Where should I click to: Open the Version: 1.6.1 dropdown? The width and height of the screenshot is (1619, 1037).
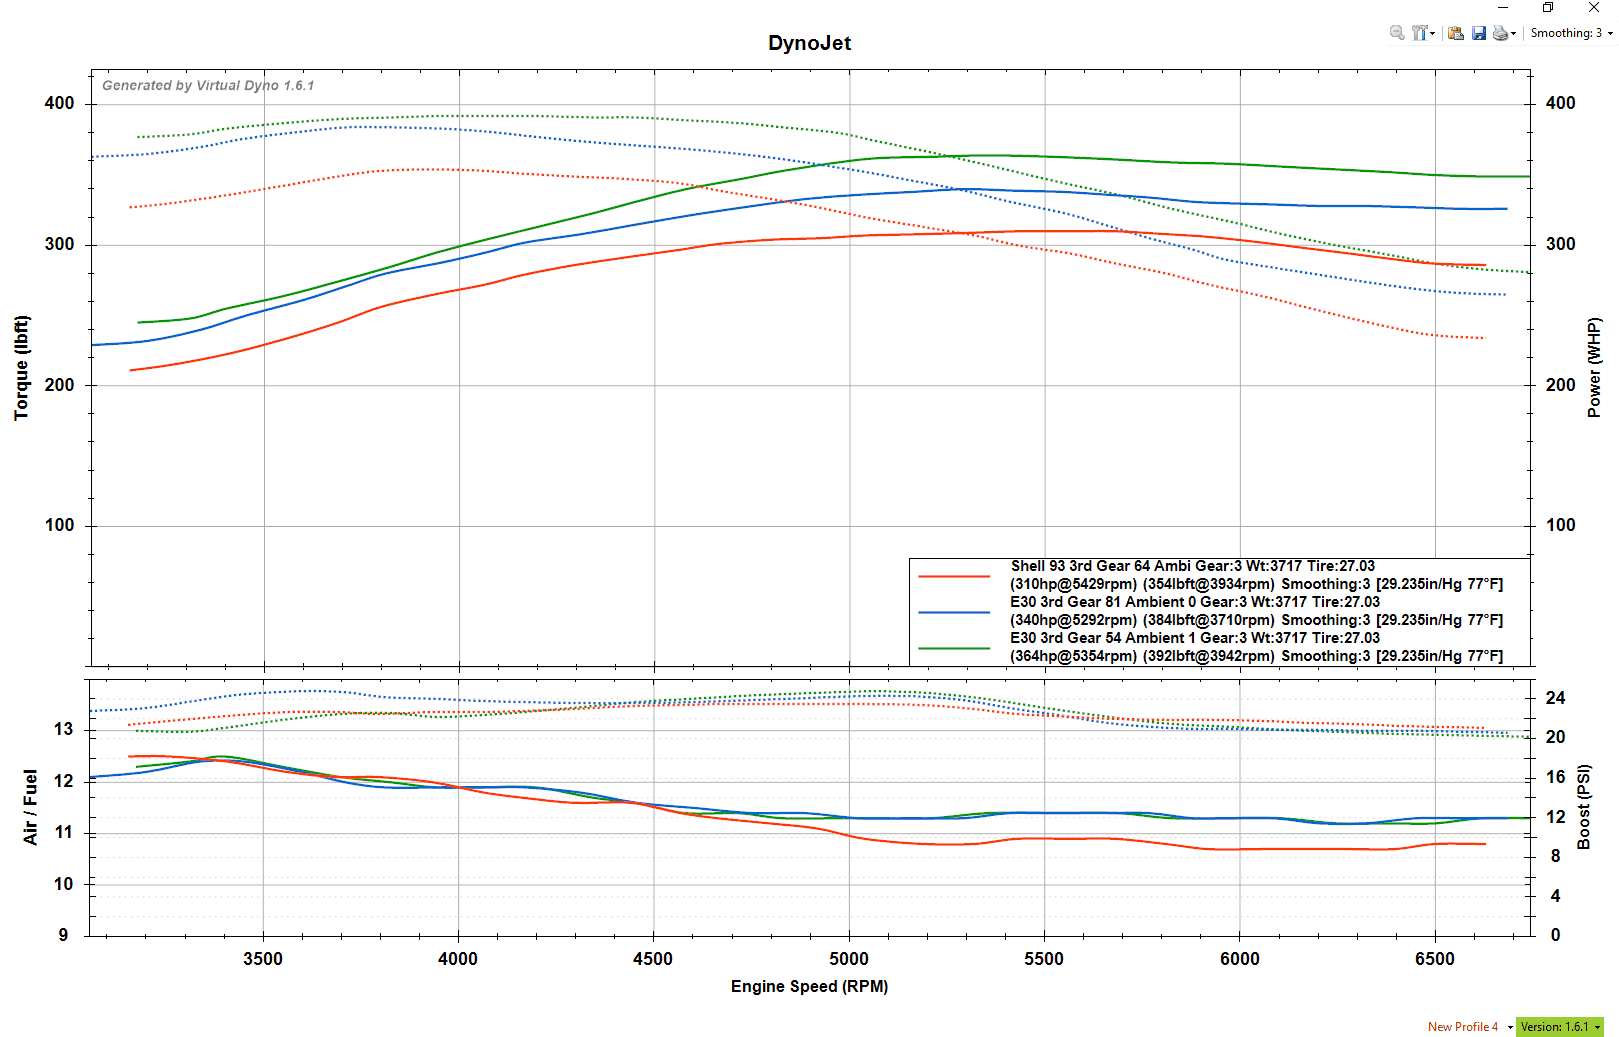1559,1027
